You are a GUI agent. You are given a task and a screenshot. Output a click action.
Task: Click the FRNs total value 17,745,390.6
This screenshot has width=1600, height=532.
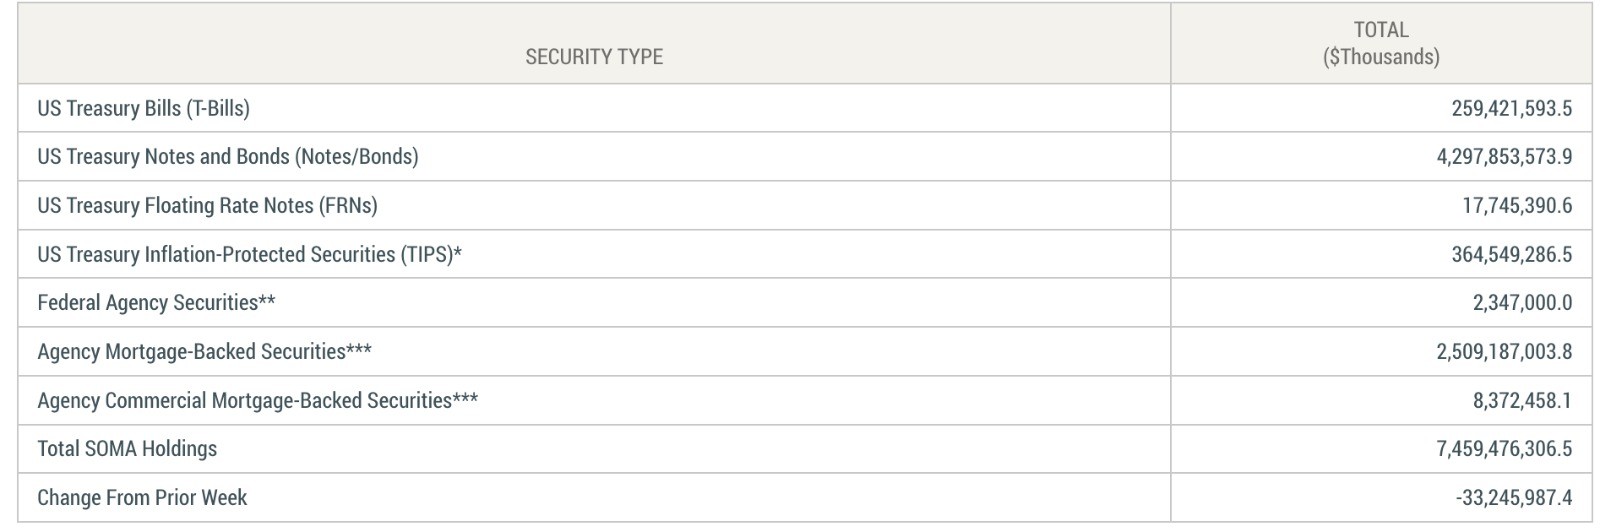1517,206
